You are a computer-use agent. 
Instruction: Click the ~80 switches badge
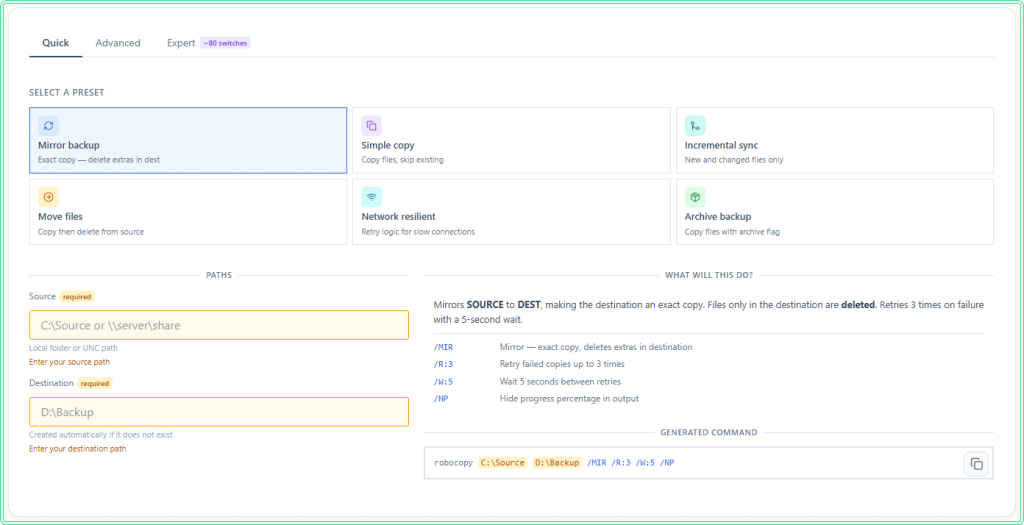coord(225,43)
